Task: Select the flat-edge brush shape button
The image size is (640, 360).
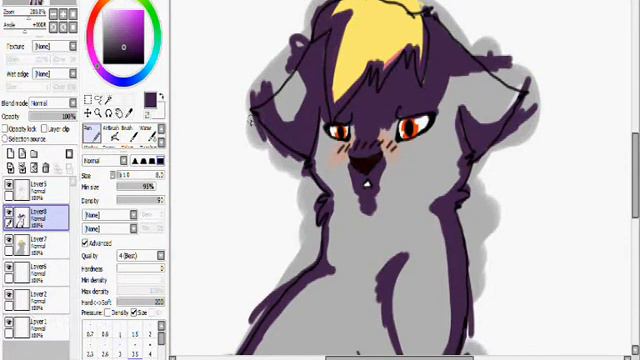Action: point(160,161)
